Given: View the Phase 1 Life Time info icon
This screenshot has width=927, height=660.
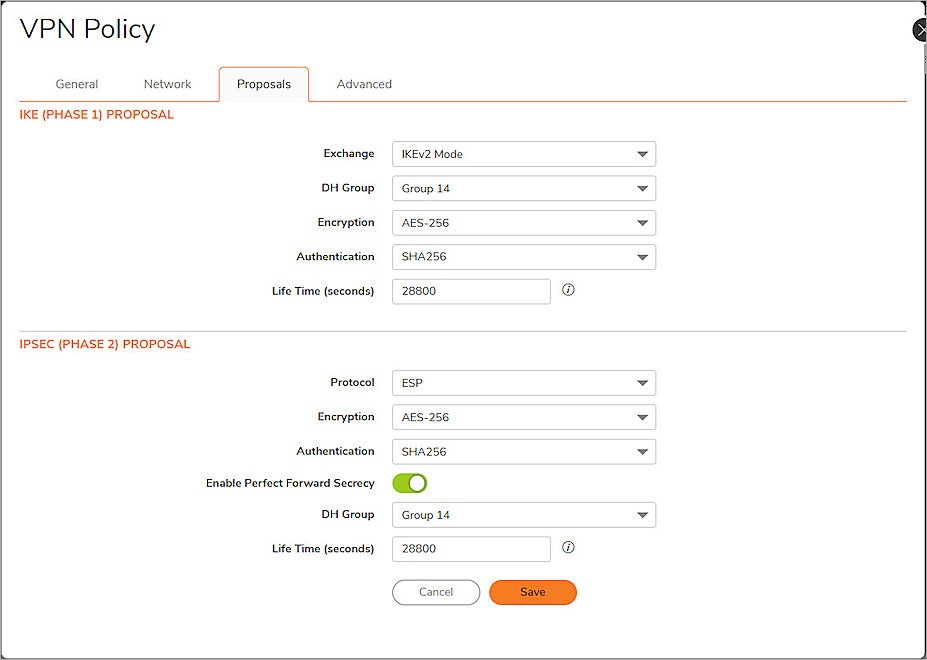Looking at the screenshot, I should coord(568,290).
